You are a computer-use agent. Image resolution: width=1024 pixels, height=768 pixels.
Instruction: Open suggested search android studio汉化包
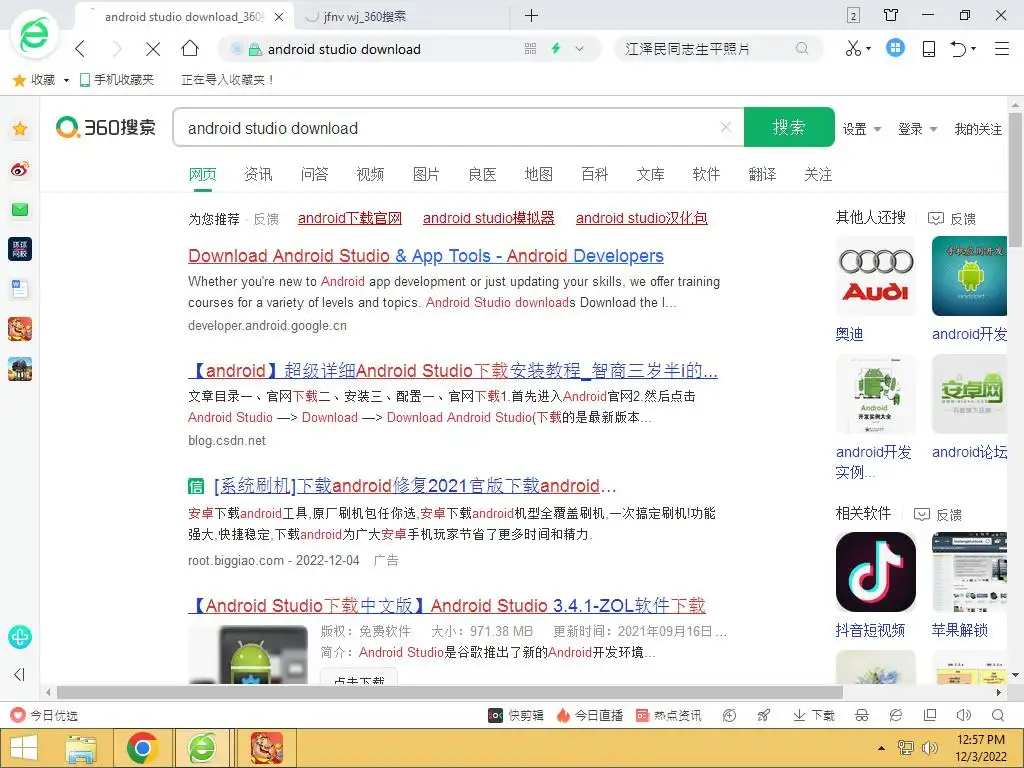[x=641, y=218]
